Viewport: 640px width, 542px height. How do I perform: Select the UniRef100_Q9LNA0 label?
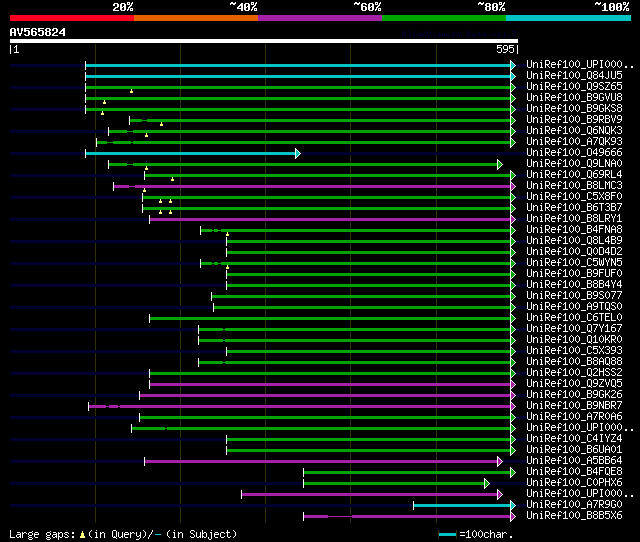pyautogui.click(x=574, y=164)
